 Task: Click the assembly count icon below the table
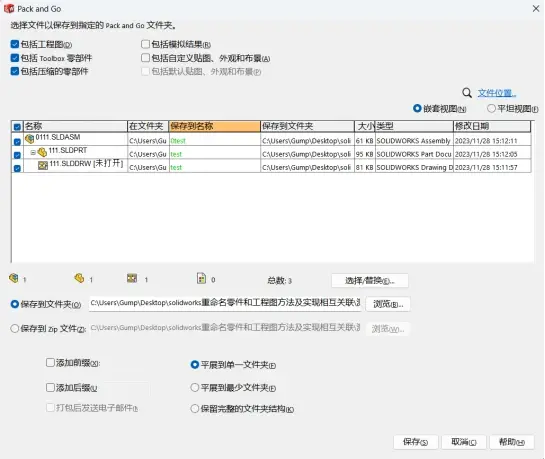click(x=14, y=278)
